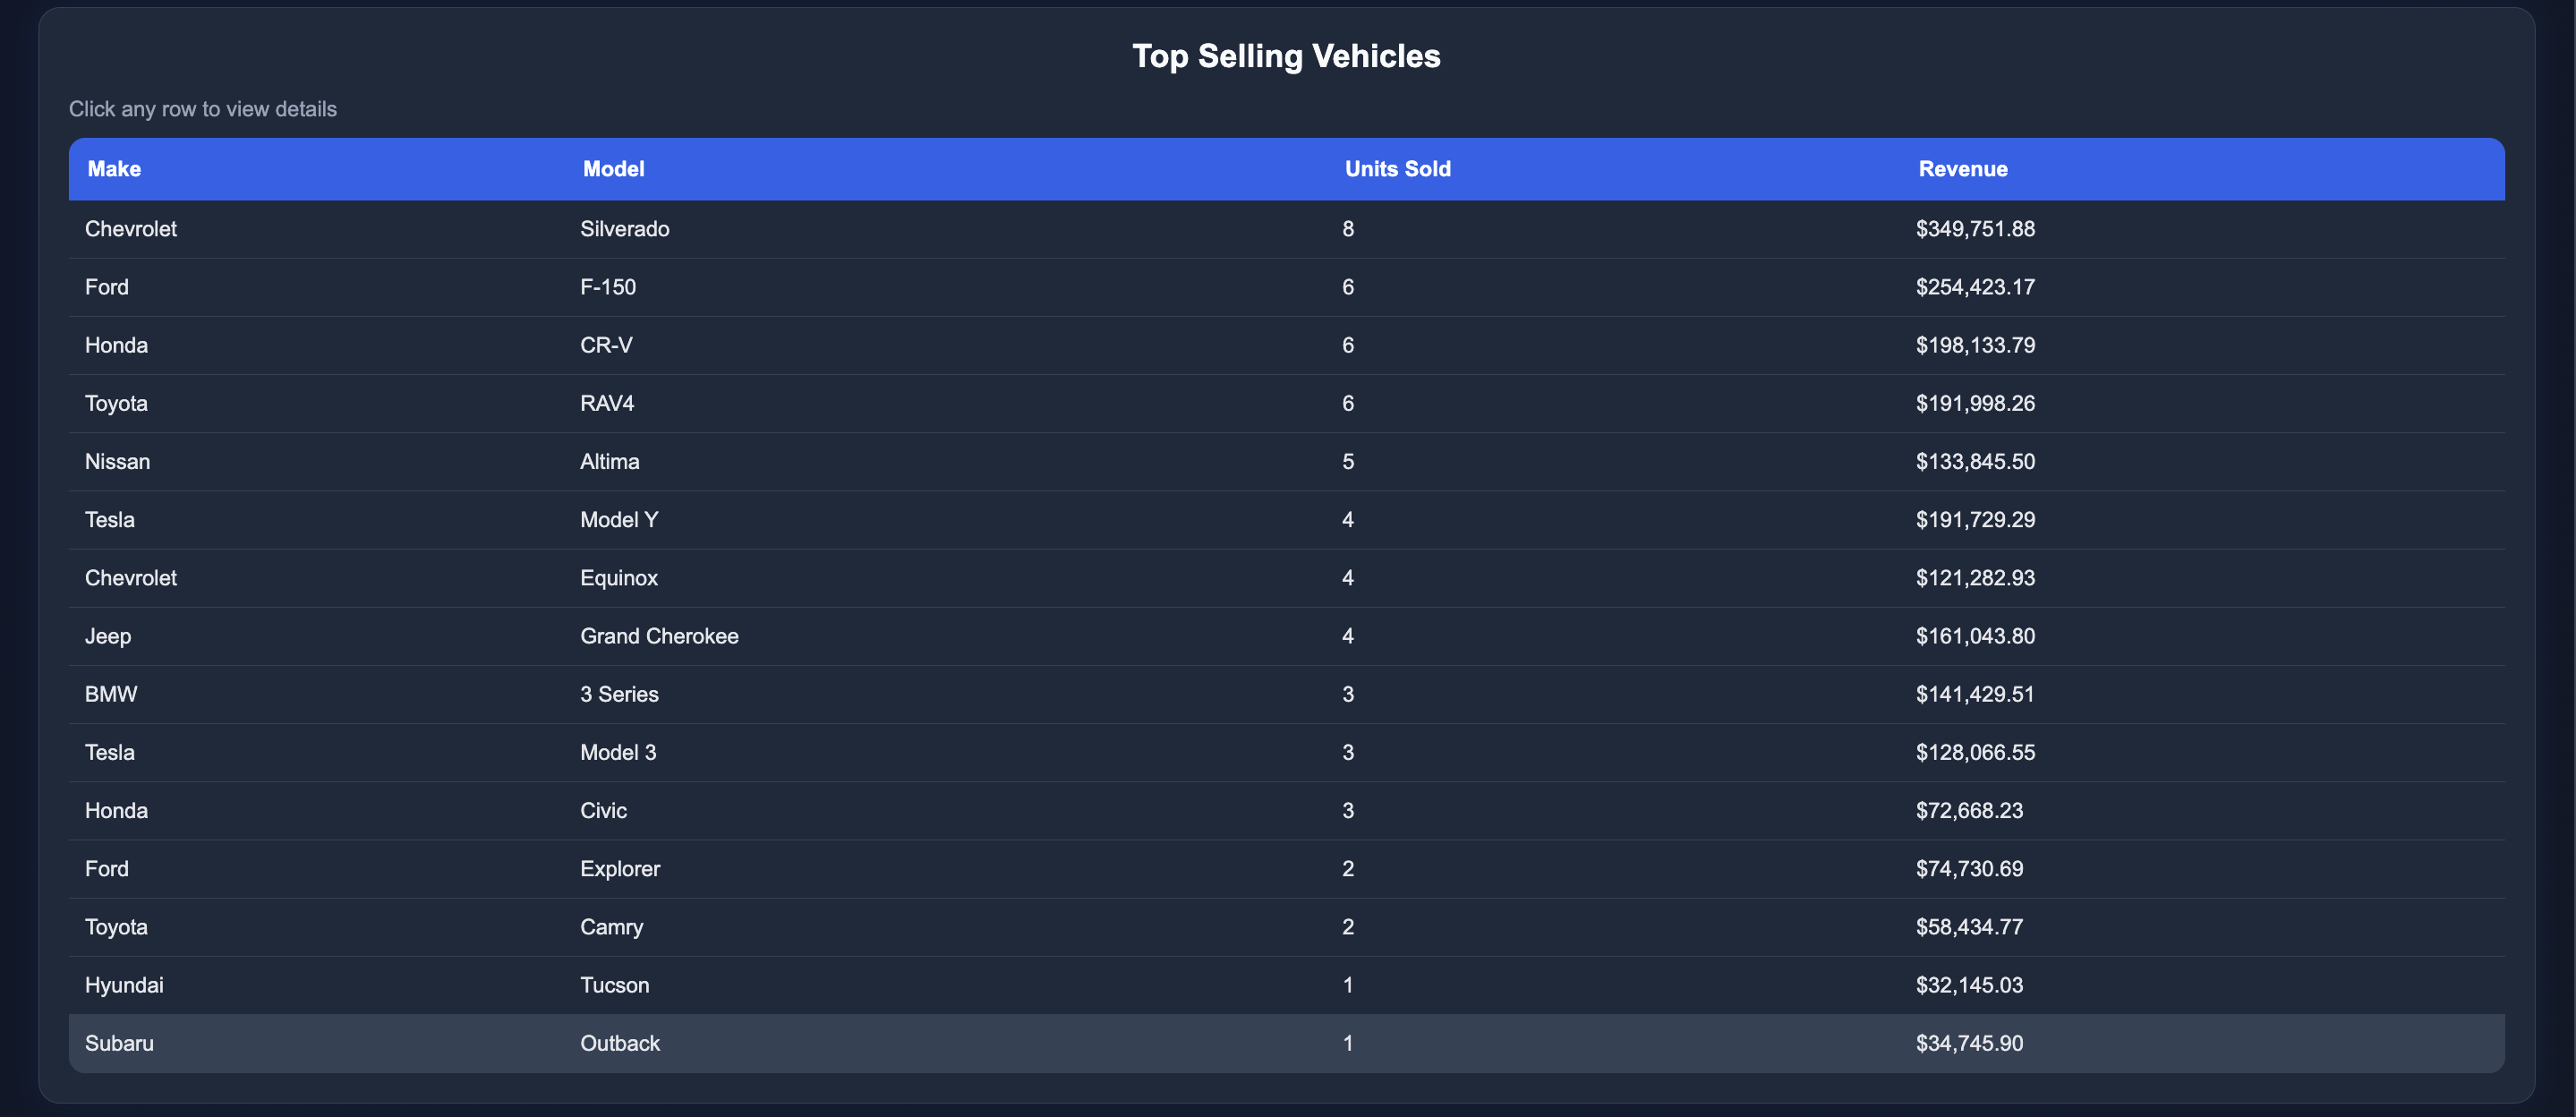
Task: Click revenue value $191,729.29
Action: [1975, 519]
